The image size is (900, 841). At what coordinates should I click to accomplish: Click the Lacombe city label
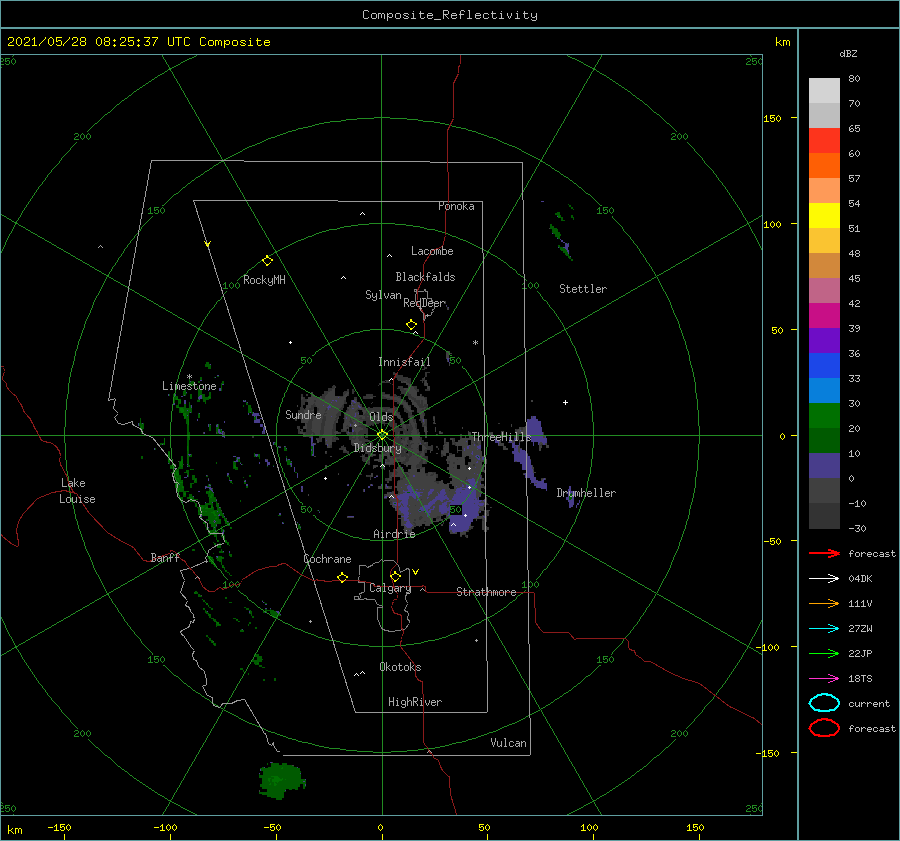click(x=432, y=251)
